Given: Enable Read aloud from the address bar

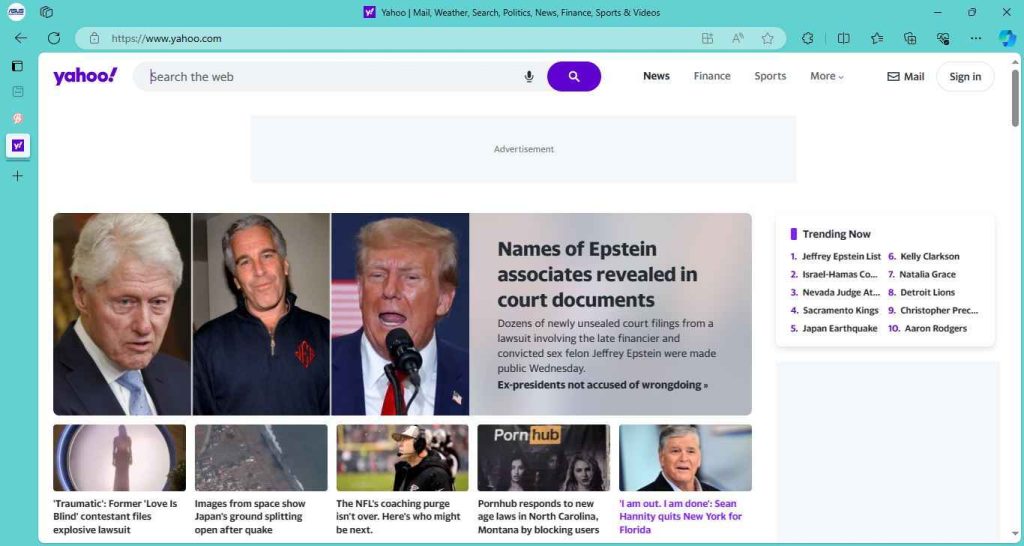Looking at the screenshot, I should tap(737, 38).
